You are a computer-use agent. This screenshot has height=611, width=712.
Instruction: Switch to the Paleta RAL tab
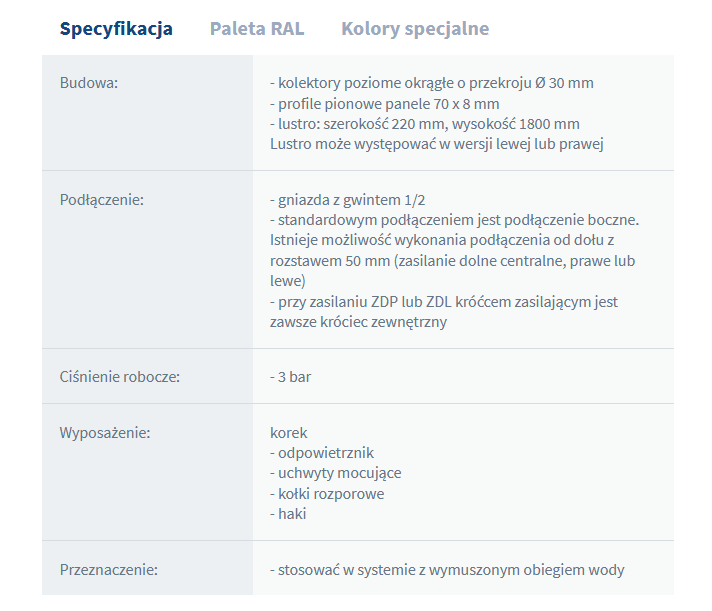click(257, 29)
